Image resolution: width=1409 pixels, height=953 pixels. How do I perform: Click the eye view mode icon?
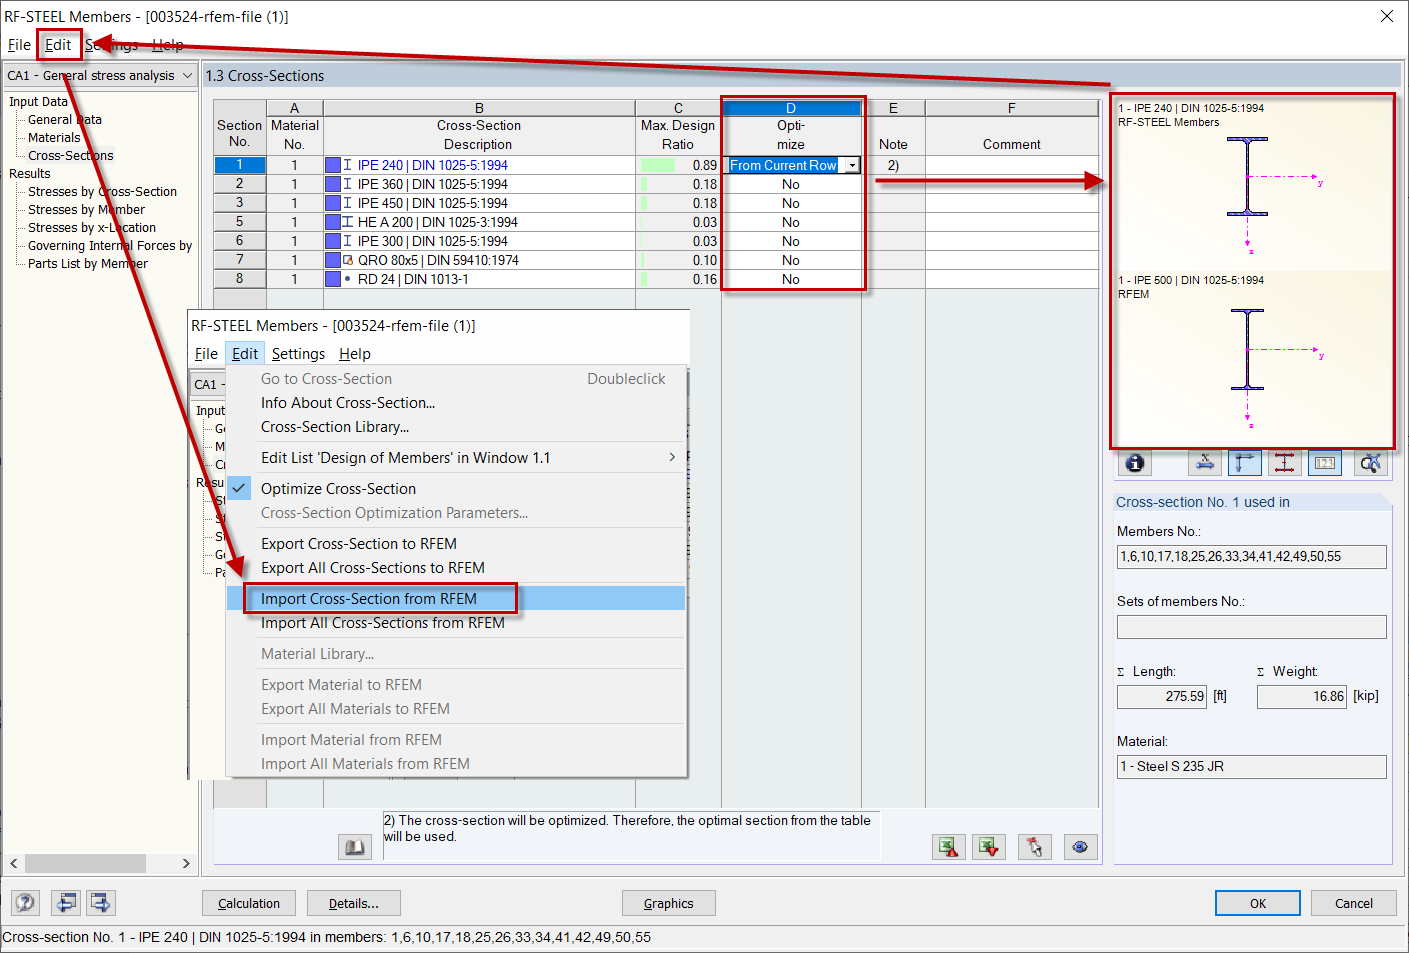click(x=1081, y=847)
